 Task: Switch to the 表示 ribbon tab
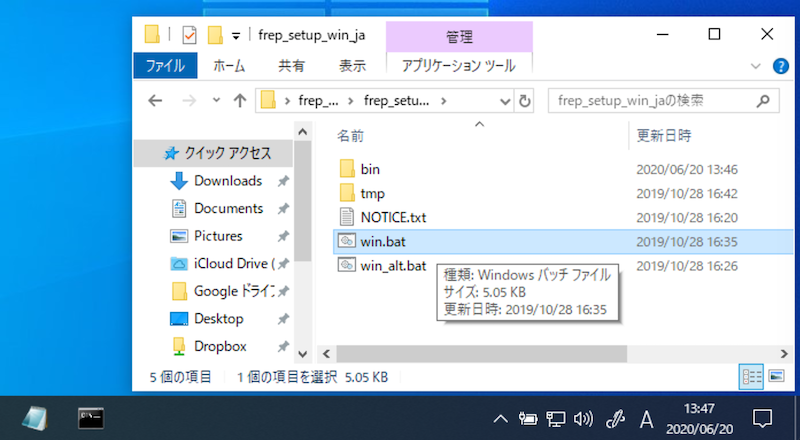tap(352, 66)
